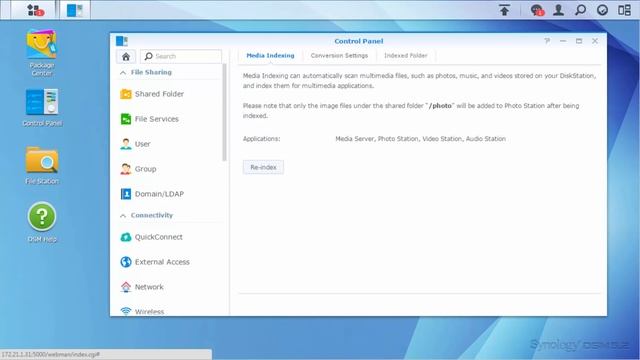Minimize the Control Panel window
This screenshot has width=640, height=360.
coord(563,41)
